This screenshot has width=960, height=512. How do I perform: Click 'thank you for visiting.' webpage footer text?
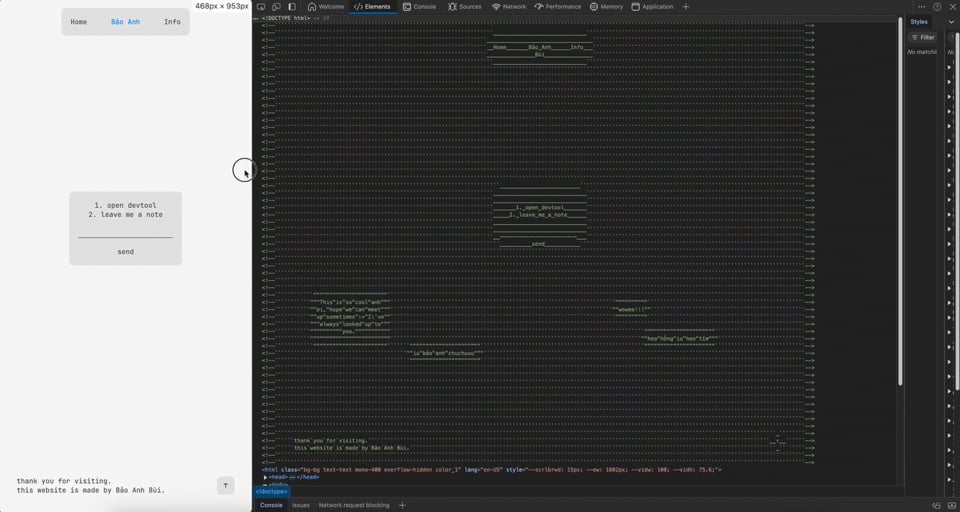(x=64, y=481)
